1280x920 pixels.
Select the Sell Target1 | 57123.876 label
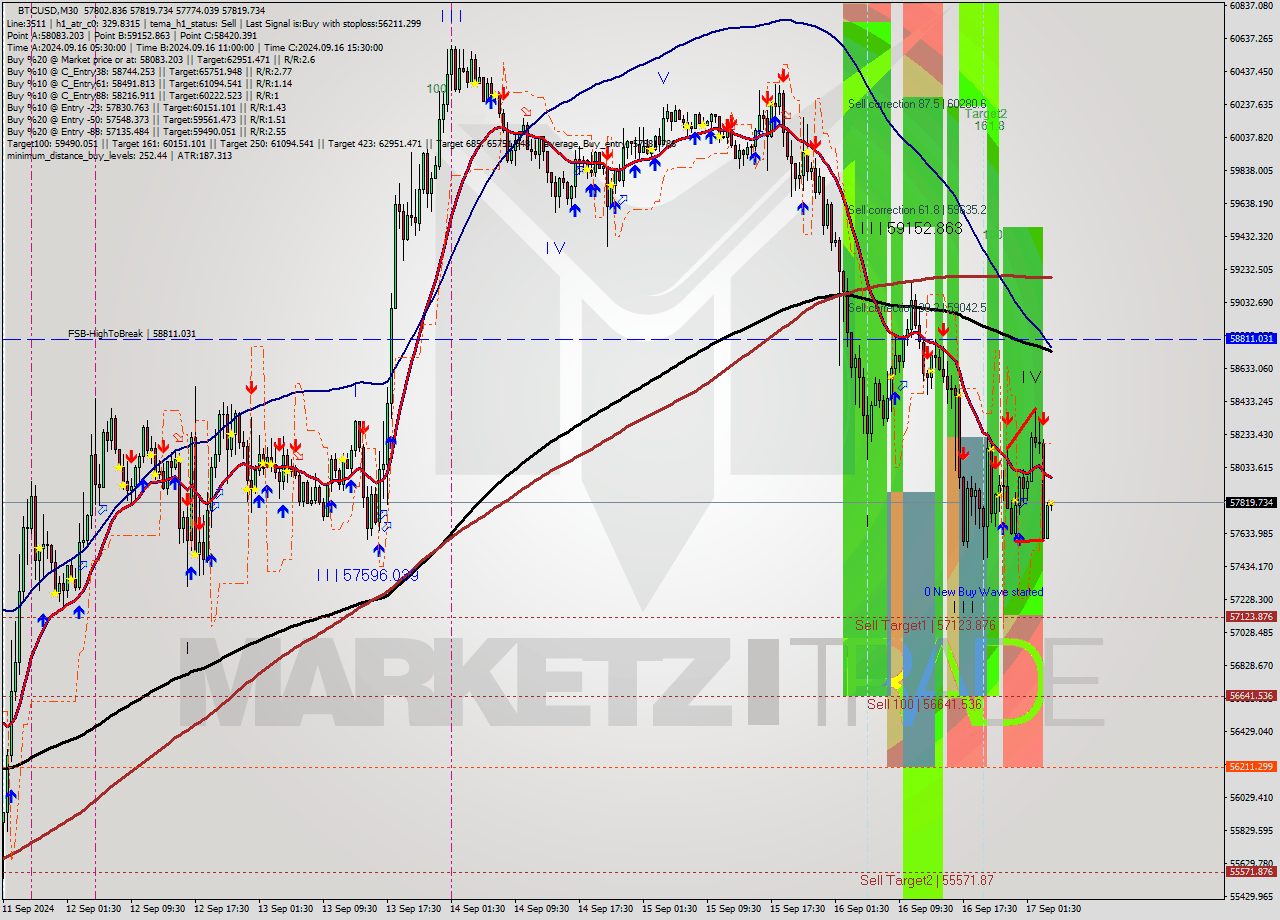click(x=925, y=625)
